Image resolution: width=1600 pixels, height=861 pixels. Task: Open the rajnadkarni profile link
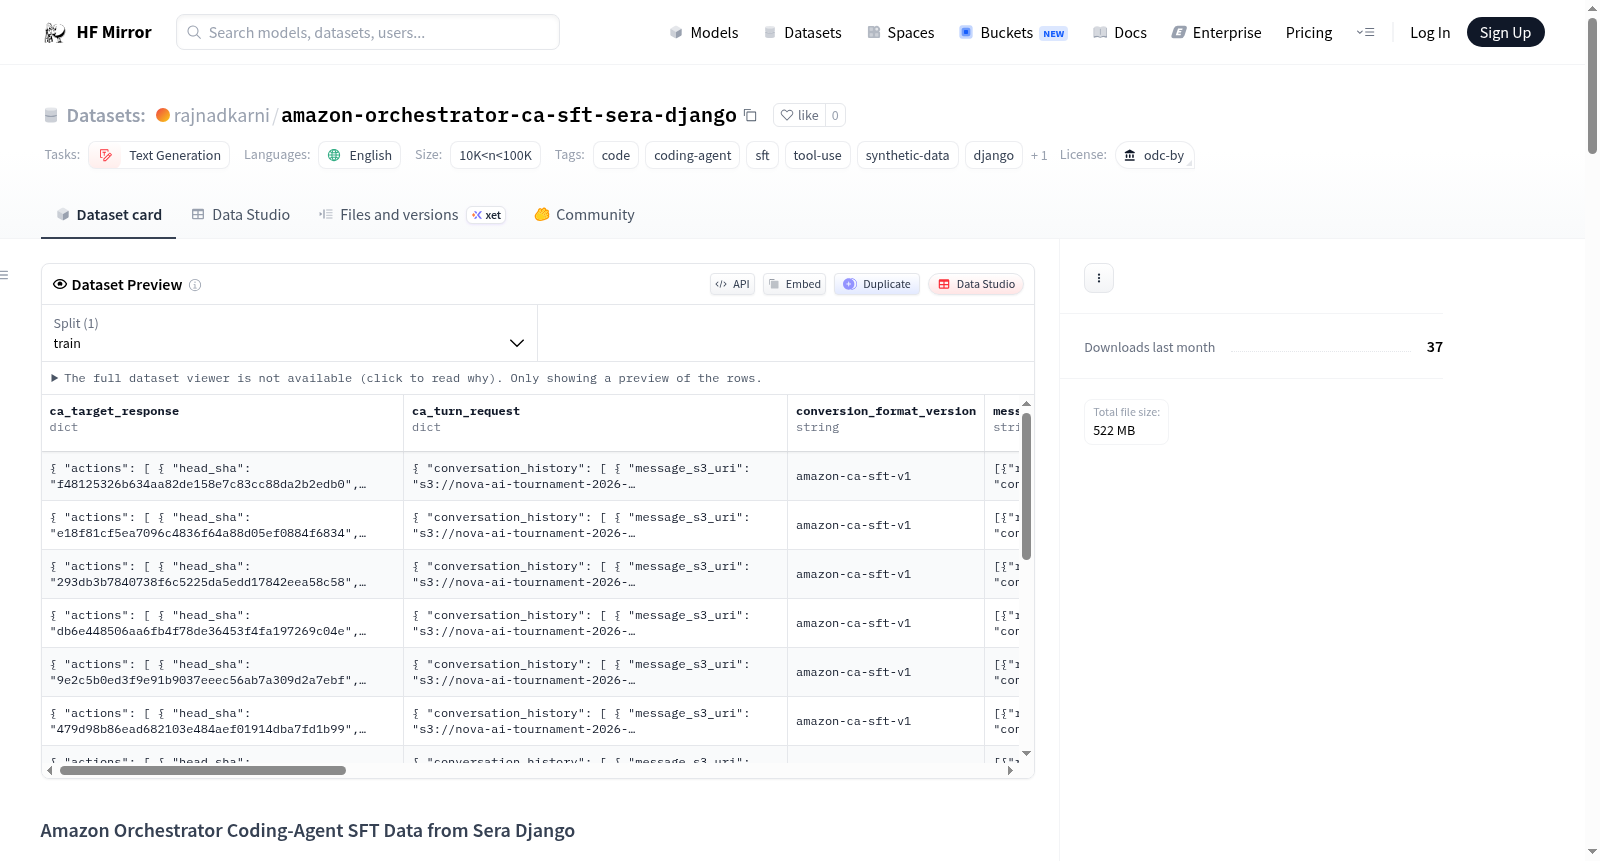pyautogui.click(x=222, y=115)
